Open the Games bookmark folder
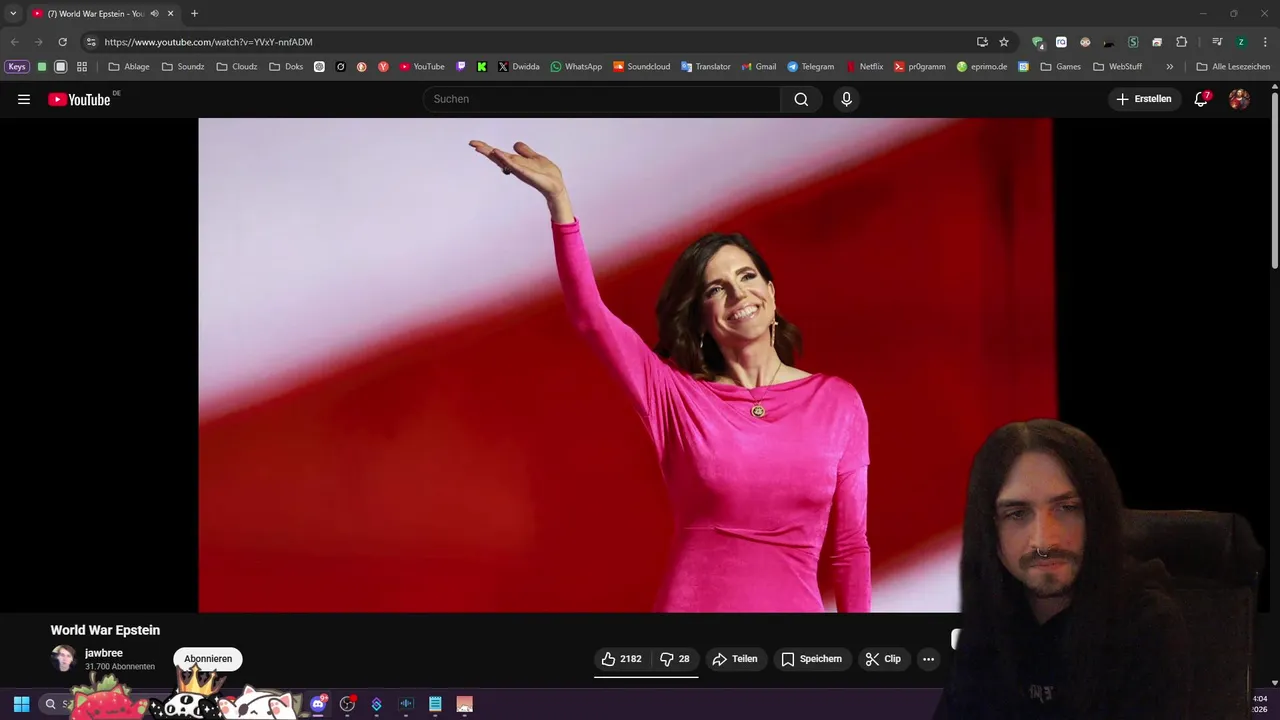1280x720 pixels. (x=1061, y=67)
